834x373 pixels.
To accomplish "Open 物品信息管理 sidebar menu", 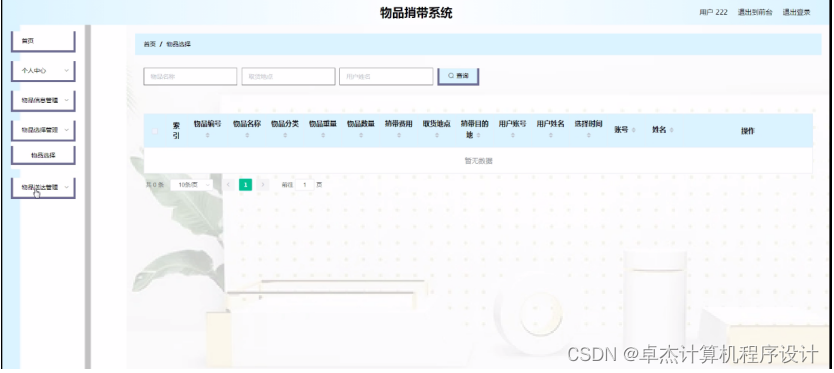I will [x=43, y=101].
